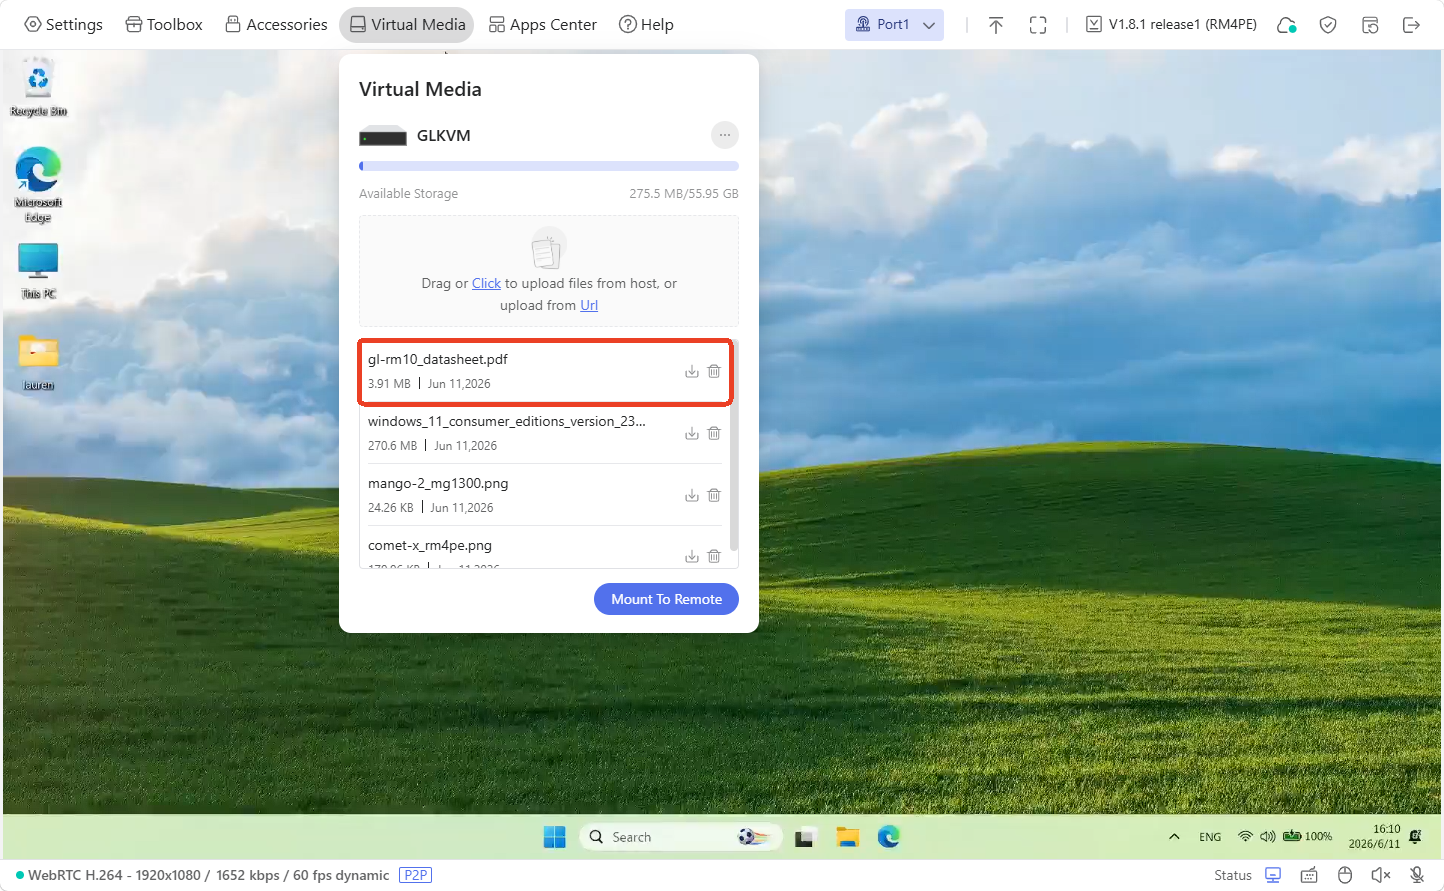Click WebRTC H.264 stream info text
Image resolution: width=1444 pixels, height=891 pixels.
pyautogui.click(x=208, y=875)
